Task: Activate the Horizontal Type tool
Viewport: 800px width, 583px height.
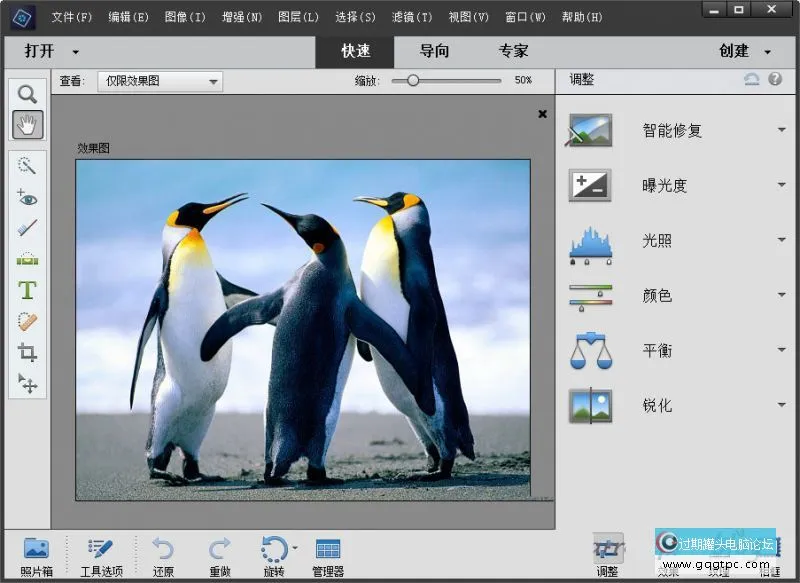Action: [x=27, y=291]
